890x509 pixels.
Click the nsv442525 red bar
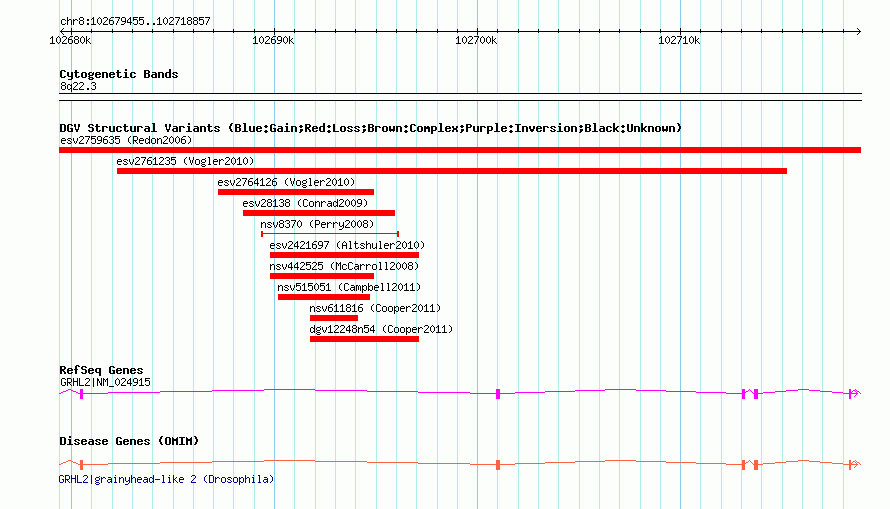[x=322, y=276]
